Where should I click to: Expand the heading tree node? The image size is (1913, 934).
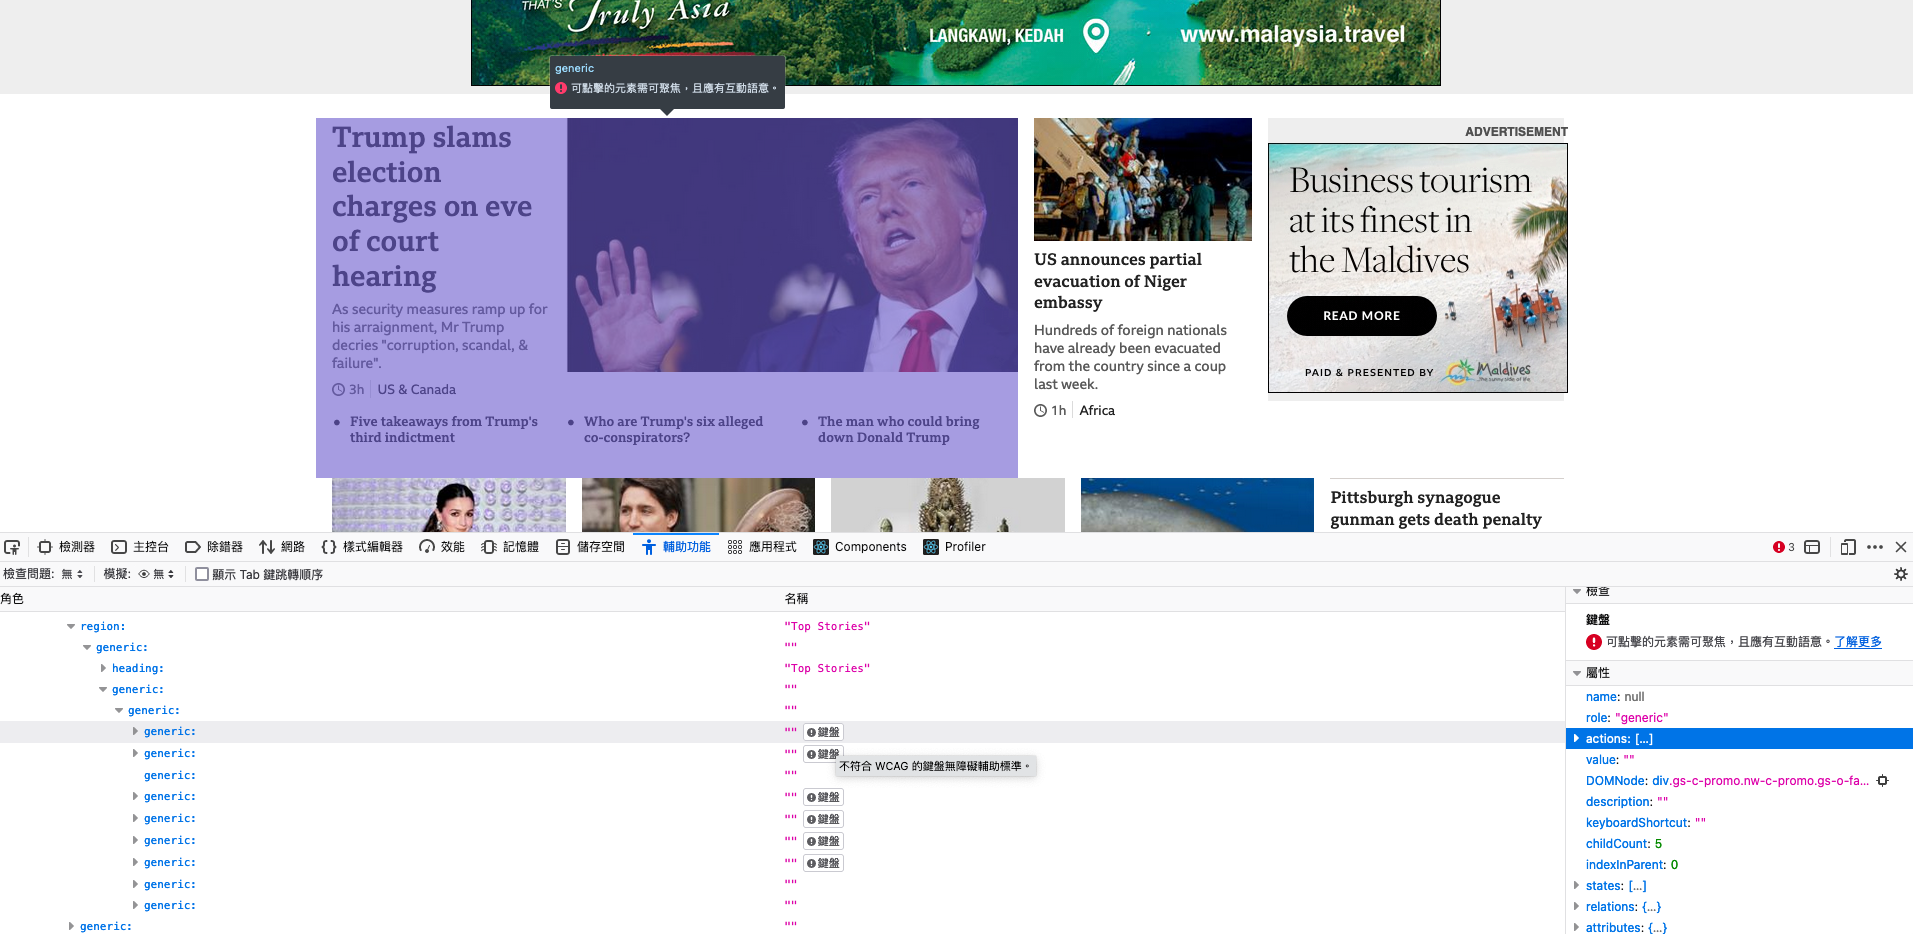(x=103, y=668)
